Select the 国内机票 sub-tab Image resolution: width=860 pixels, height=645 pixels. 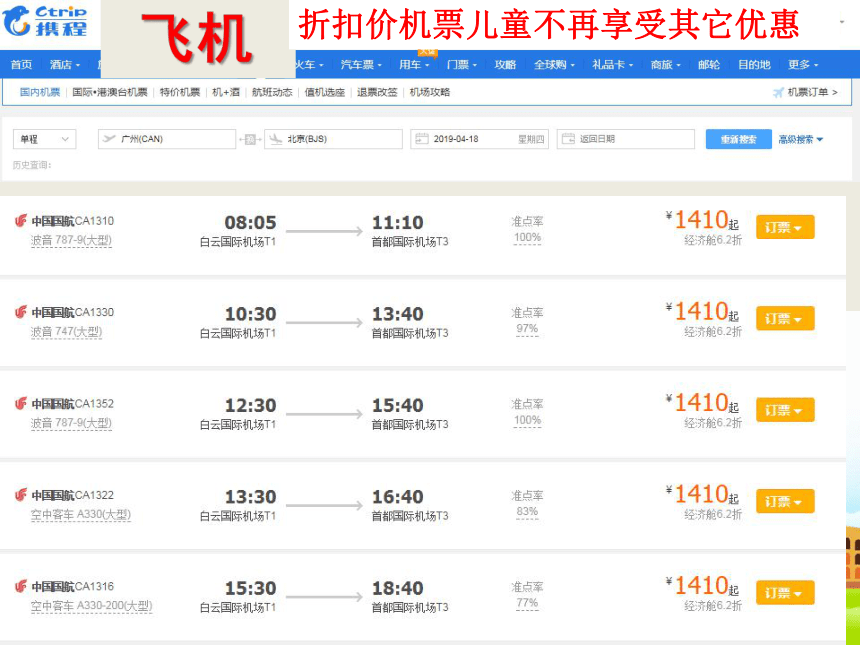coord(39,92)
